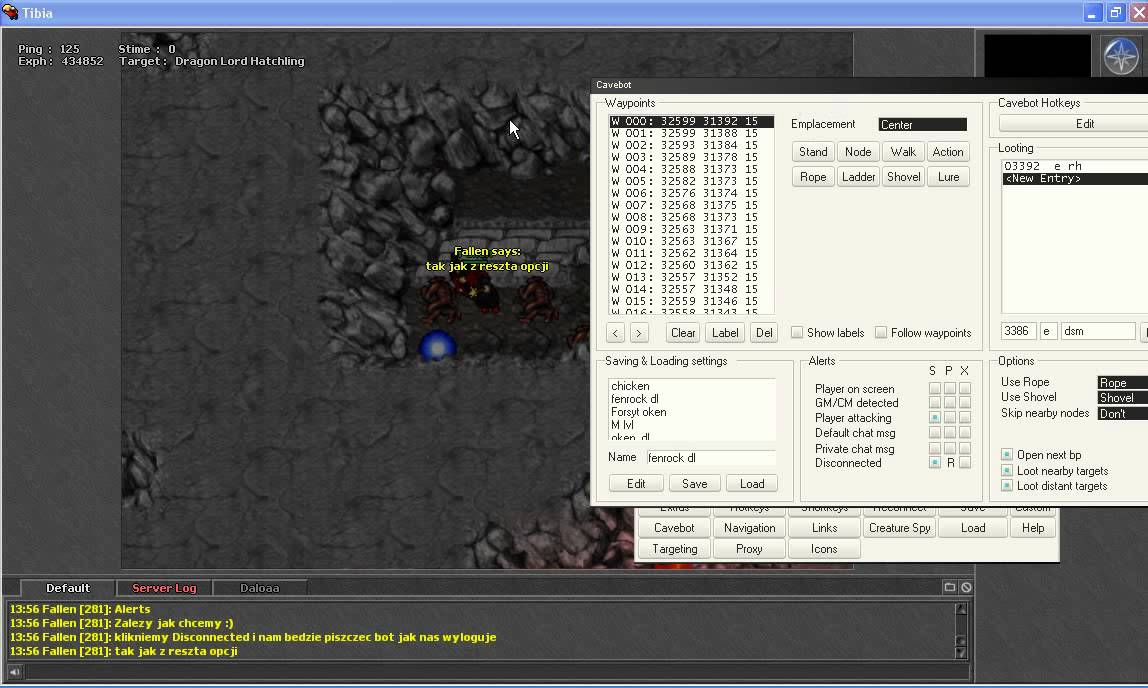Click the Node waypoint button

[x=858, y=152]
